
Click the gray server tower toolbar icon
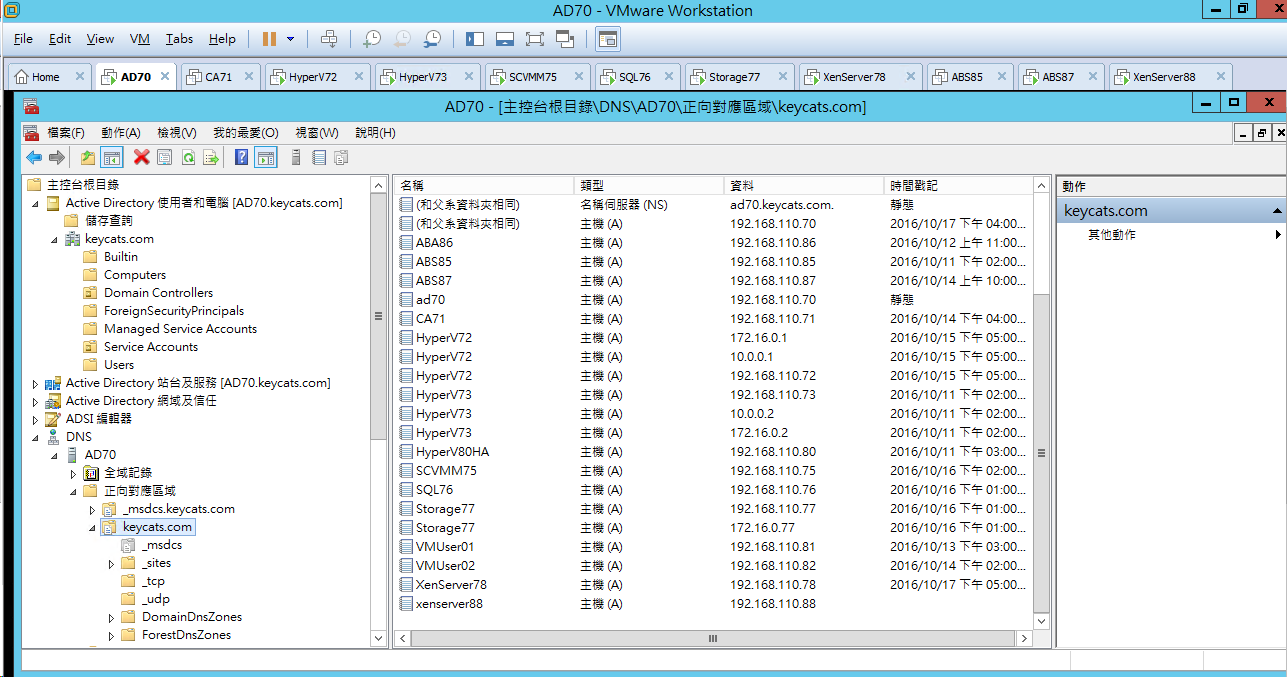click(295, 157)
